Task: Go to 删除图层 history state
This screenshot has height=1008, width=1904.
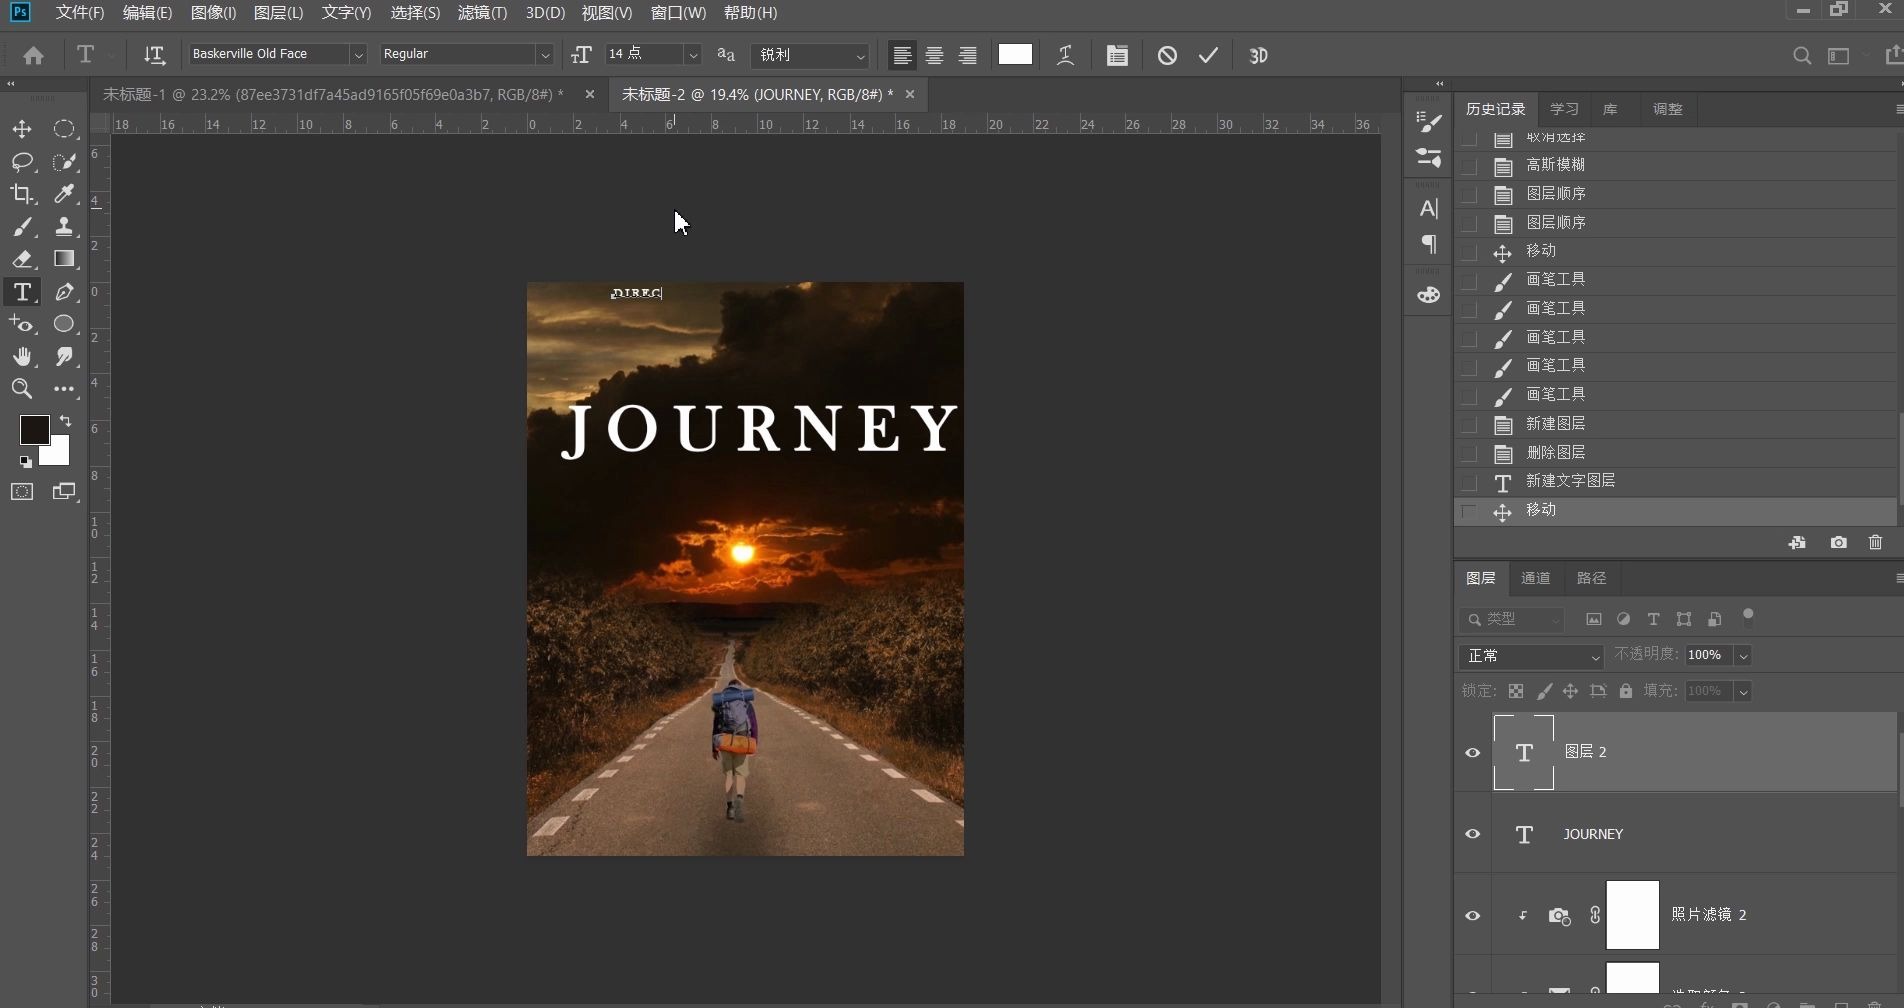Action: coord(1675,453)
